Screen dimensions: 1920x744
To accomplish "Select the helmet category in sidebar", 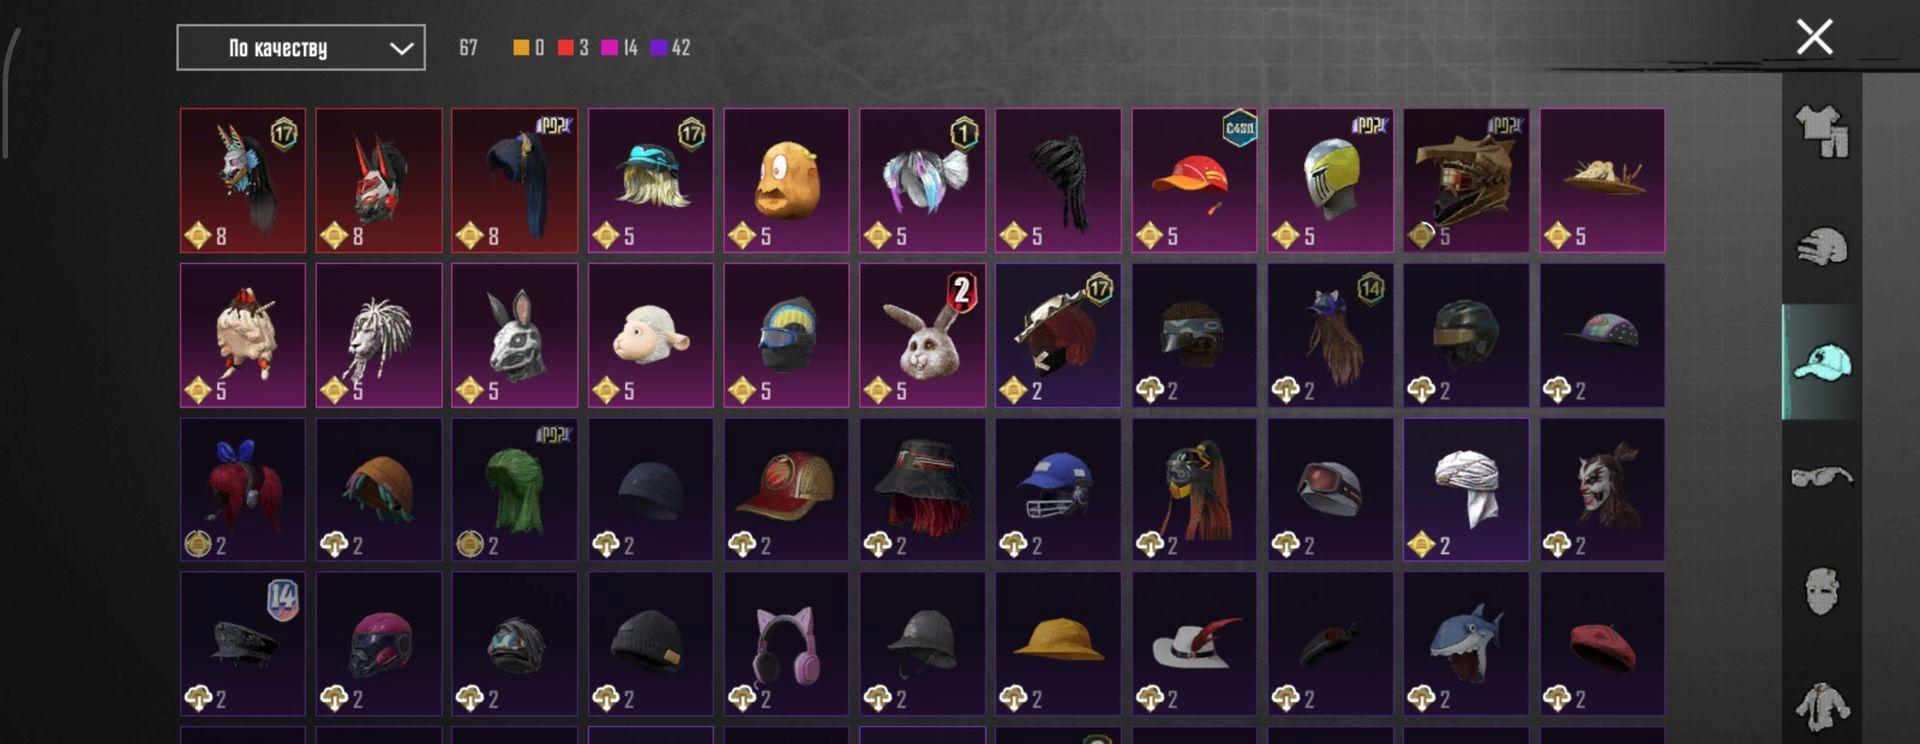I will 1822,247.
